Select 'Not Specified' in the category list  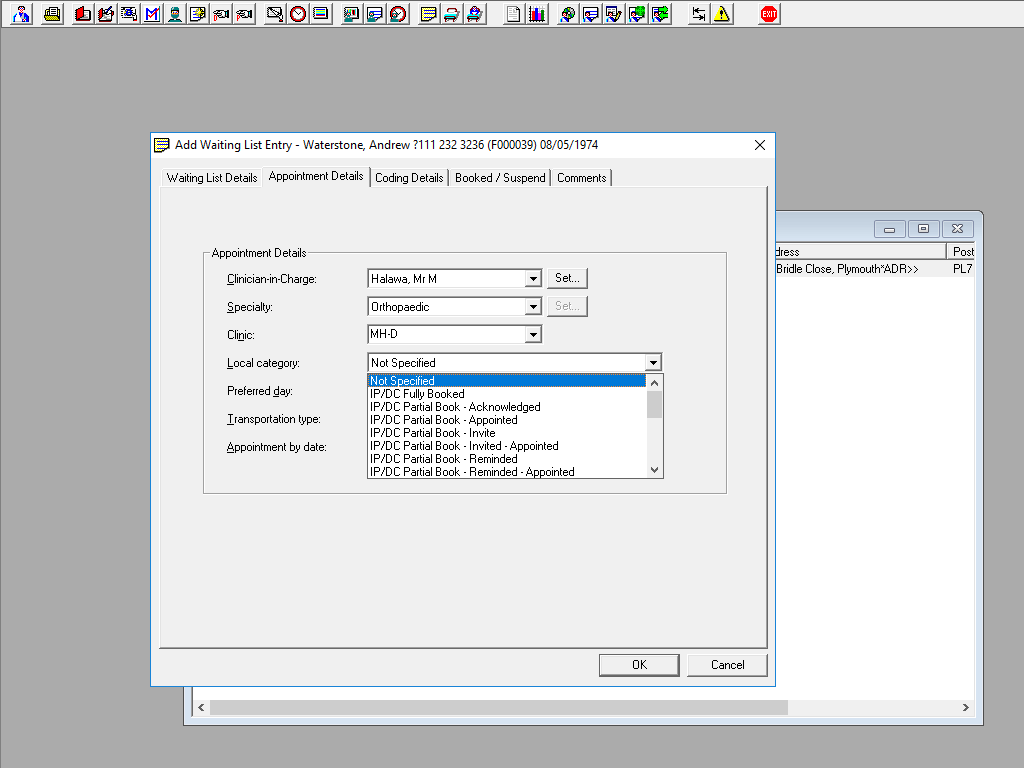click(x=507, y=381)
